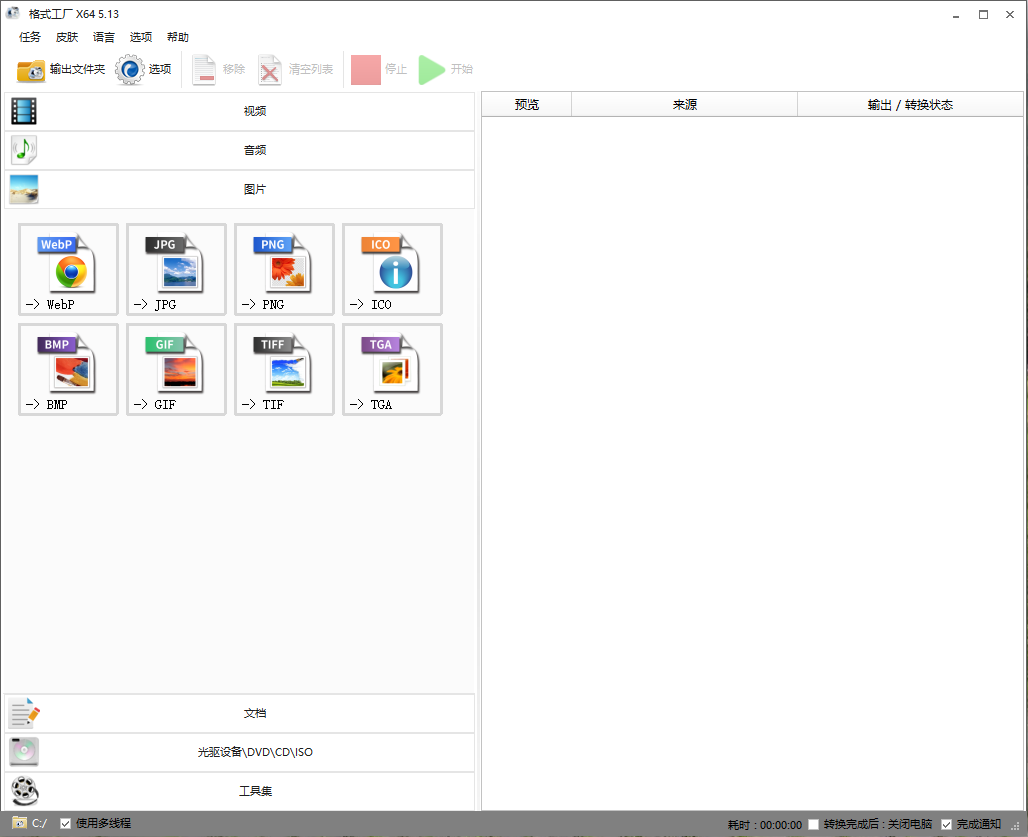This screenshot has height=837, width=1028.
Task: Open the ICO conversion tool
Action: (391, 269)
